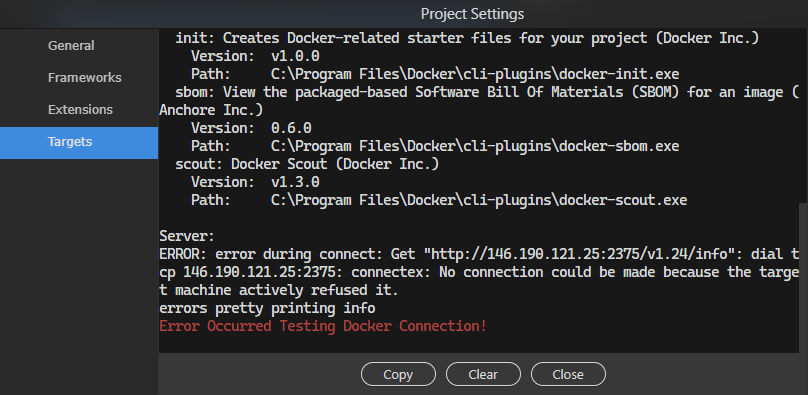Click the 'ERROR: error during connect' line

pos(479,254)
